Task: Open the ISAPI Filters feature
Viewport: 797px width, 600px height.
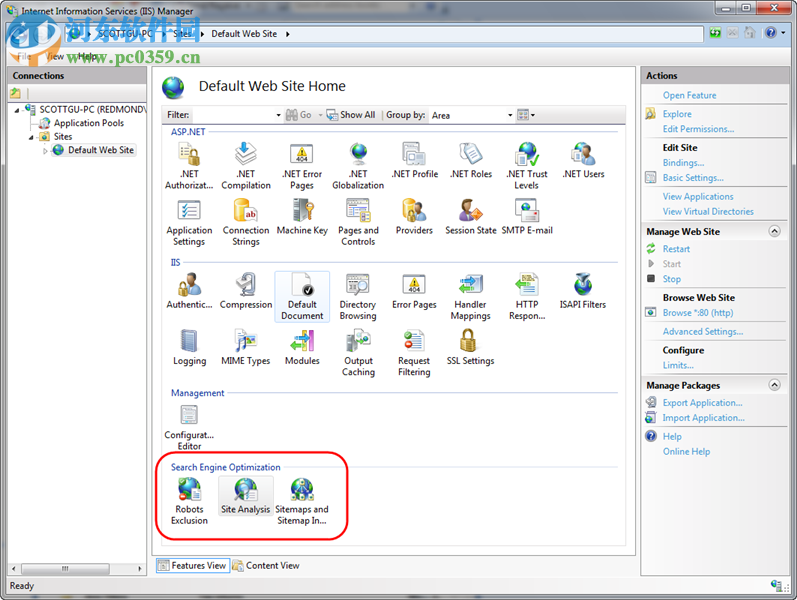Action: point(584,291)
